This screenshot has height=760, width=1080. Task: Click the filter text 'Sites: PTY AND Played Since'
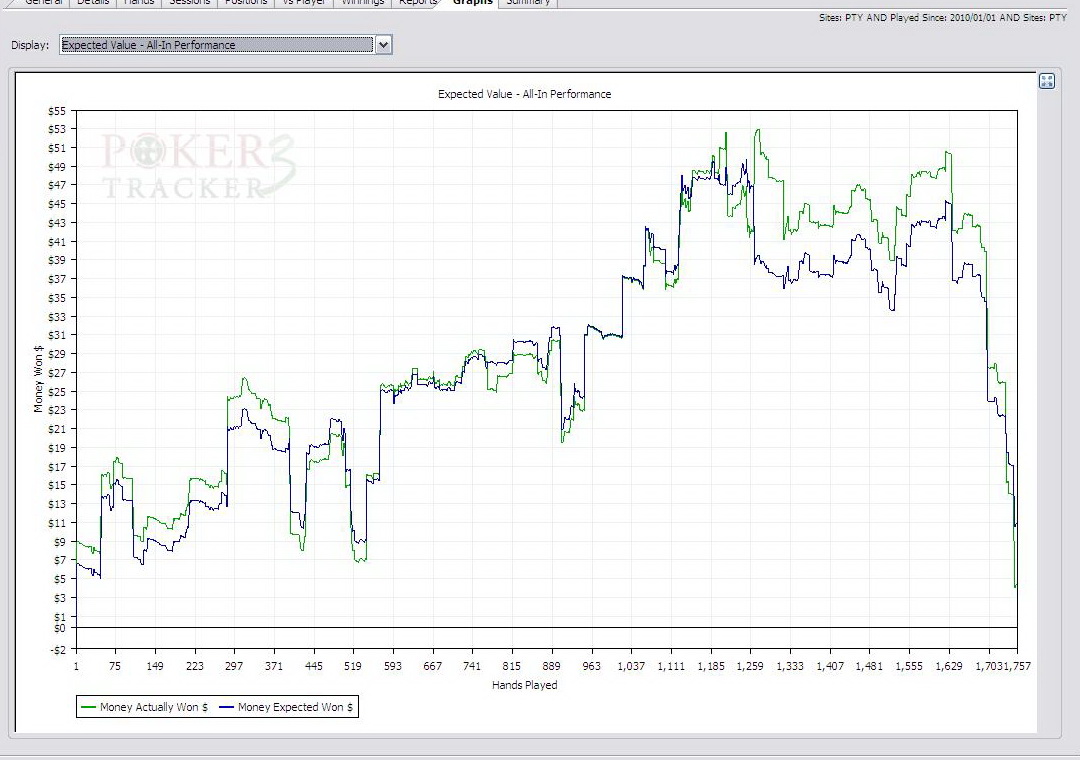coord(883,18)
